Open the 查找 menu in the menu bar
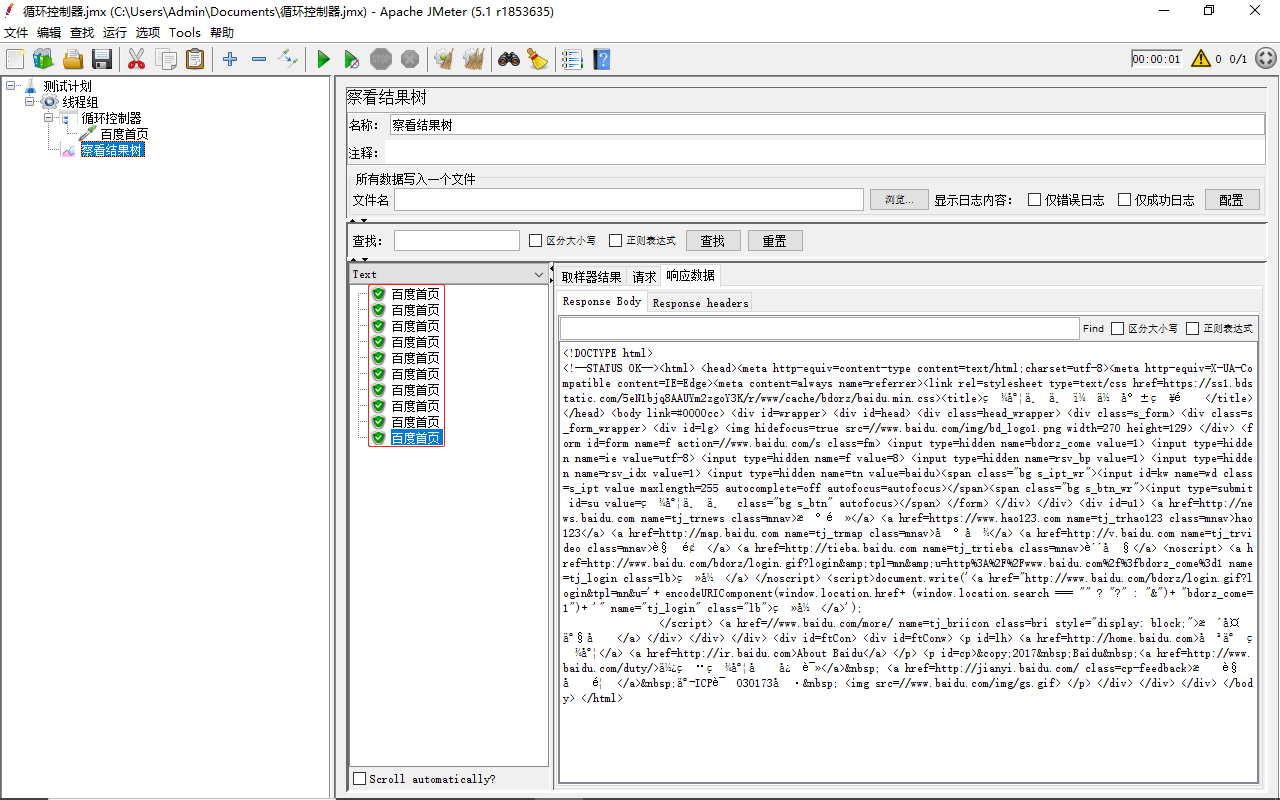The height and width of the screenshot is (800, 1280). point(82,32)
